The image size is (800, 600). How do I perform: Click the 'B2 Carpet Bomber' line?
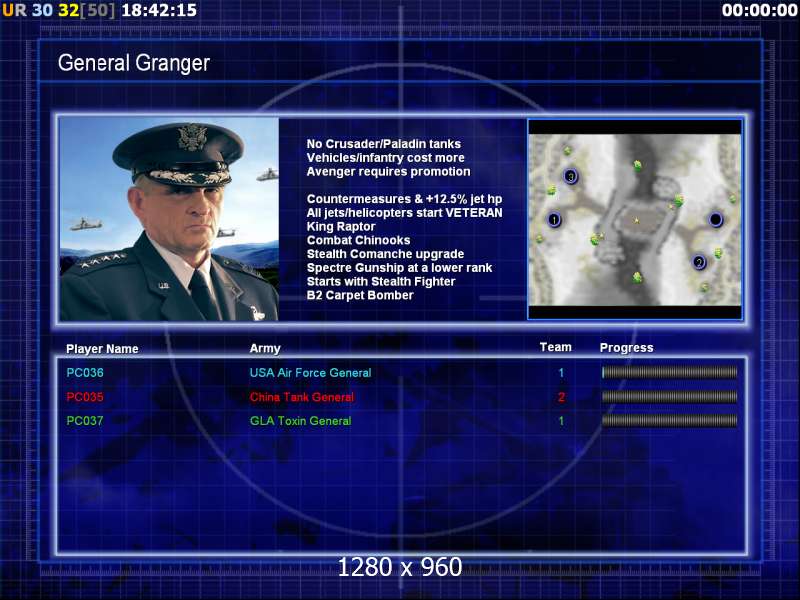[x=360, y=295]
